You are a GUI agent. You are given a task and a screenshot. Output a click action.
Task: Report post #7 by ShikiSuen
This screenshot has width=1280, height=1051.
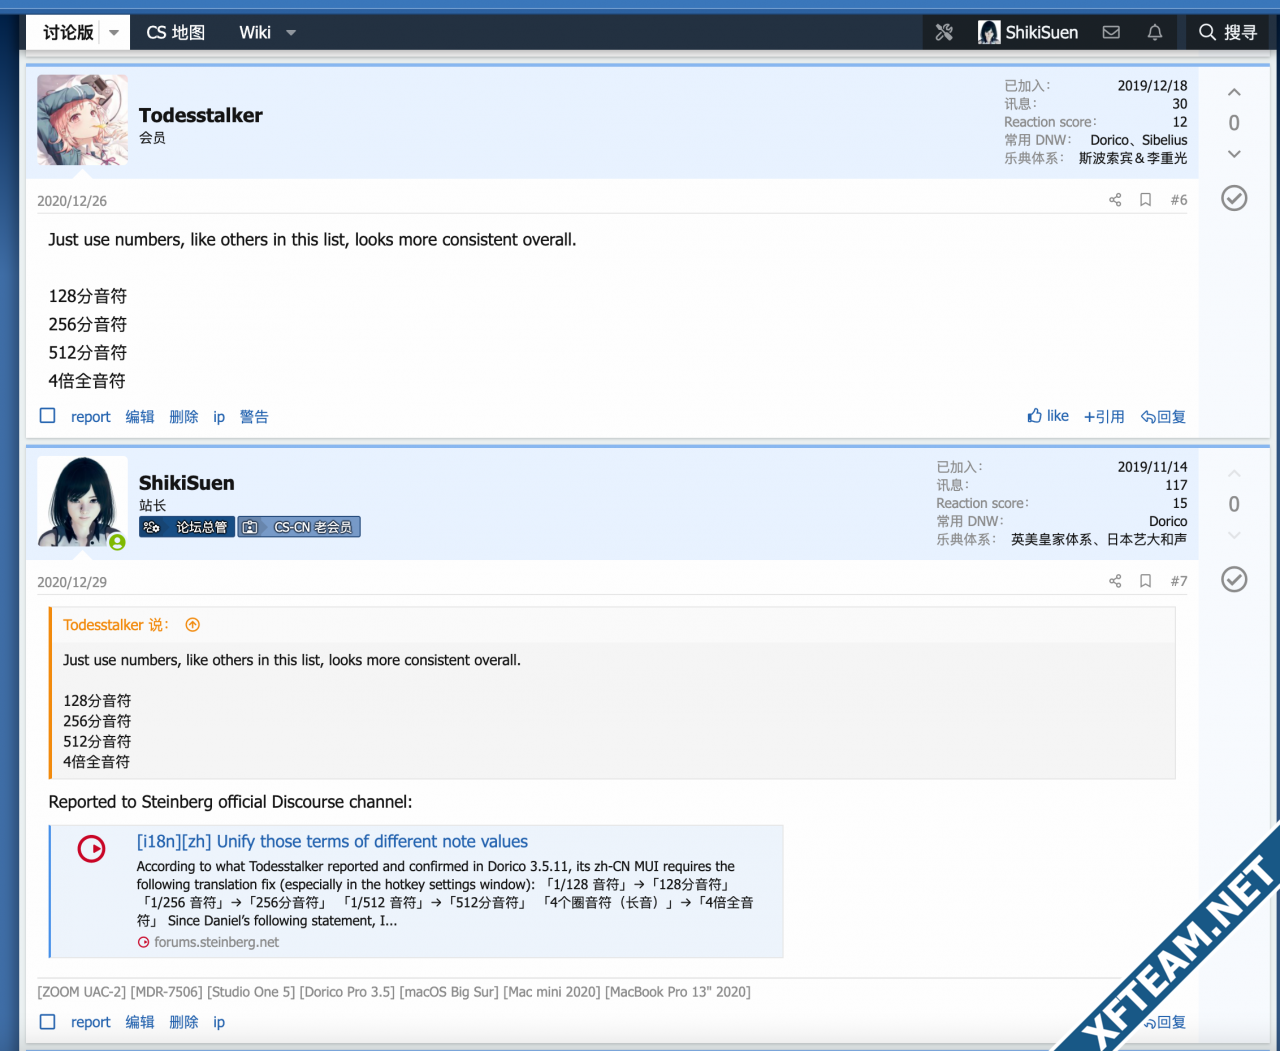click(91, 1022)
